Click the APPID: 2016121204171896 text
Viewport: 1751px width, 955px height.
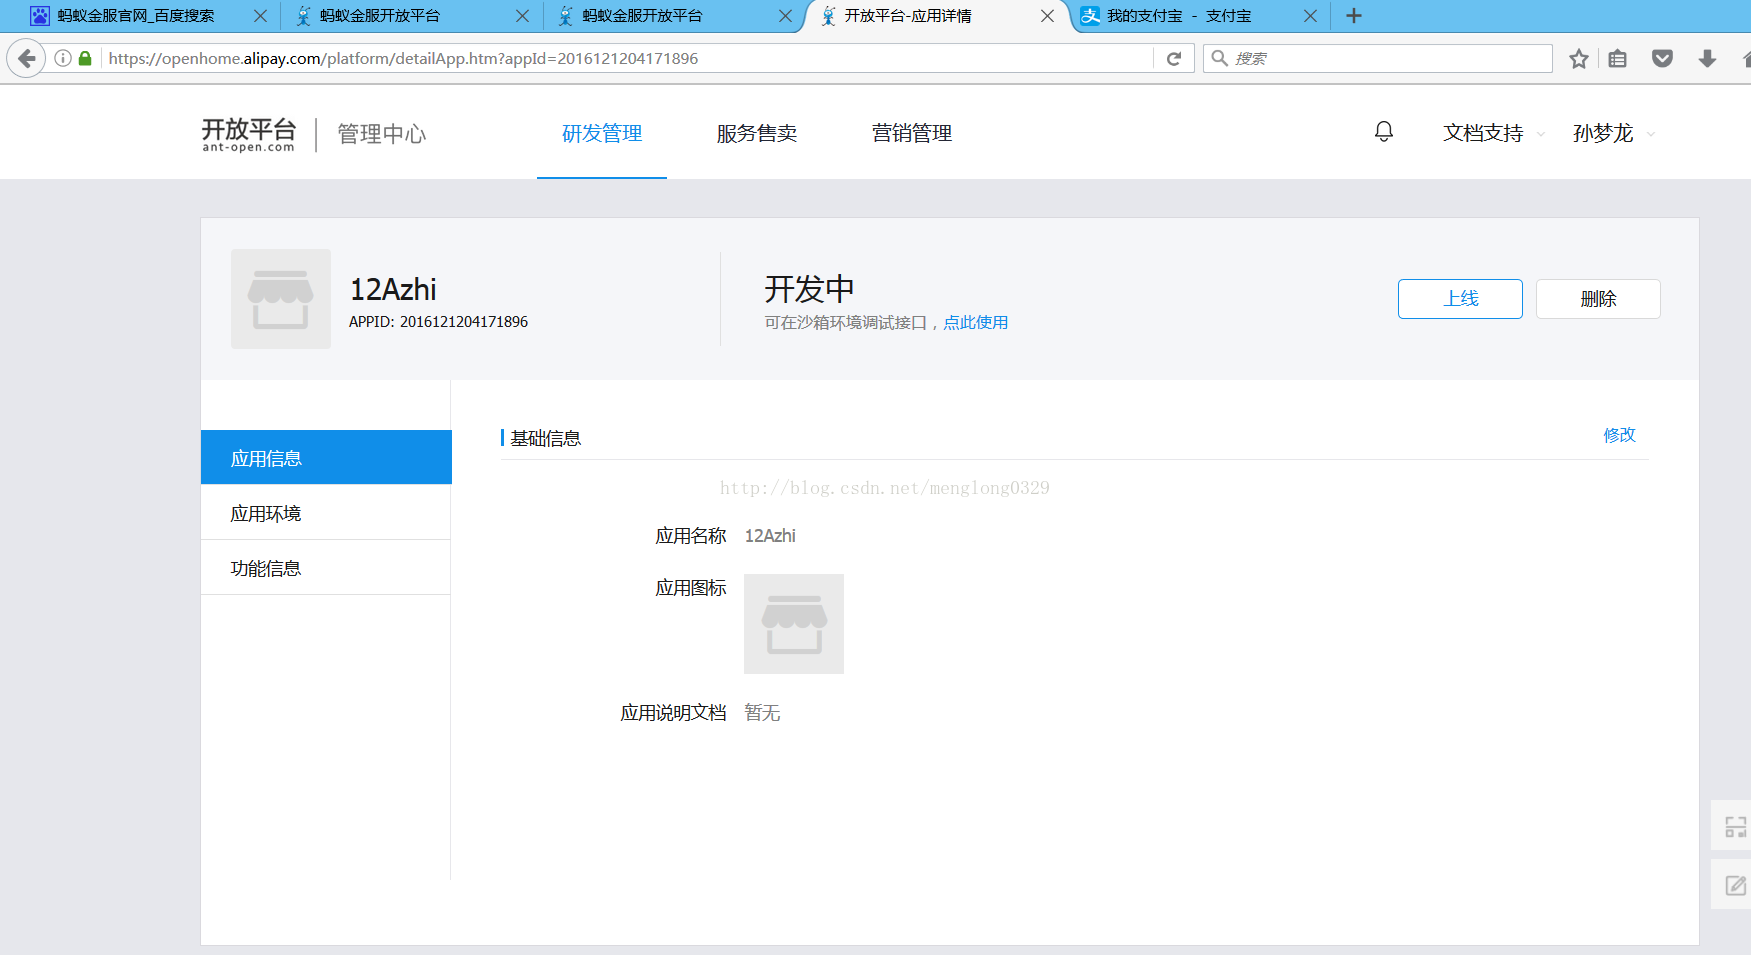[438, 322]
